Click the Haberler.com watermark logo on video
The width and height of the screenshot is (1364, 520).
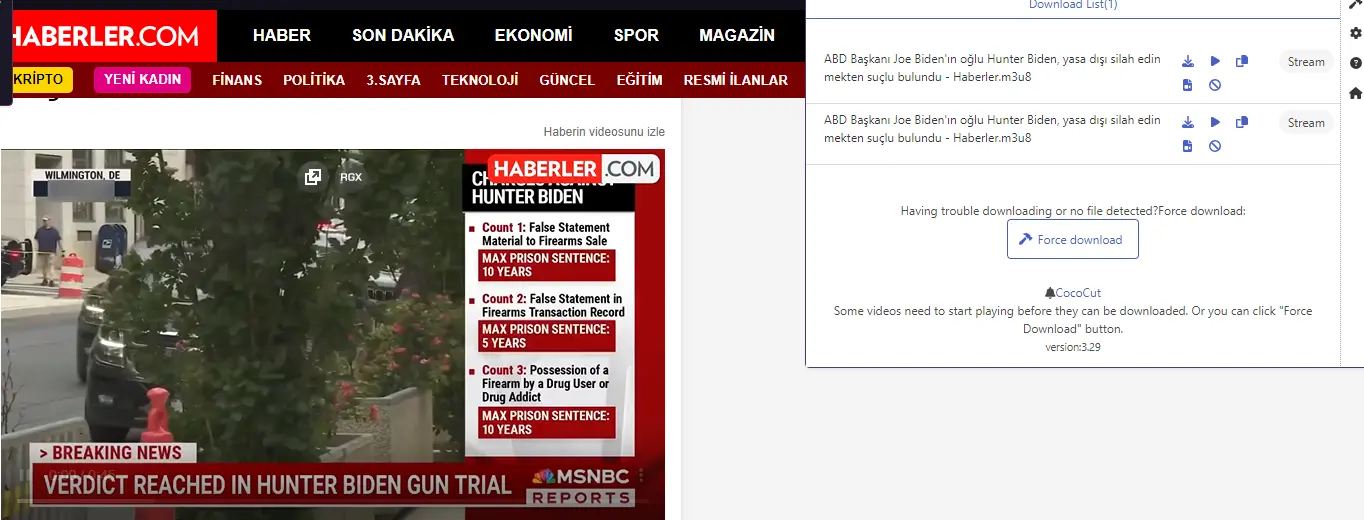pyautogui.click(x=574, y=169)
